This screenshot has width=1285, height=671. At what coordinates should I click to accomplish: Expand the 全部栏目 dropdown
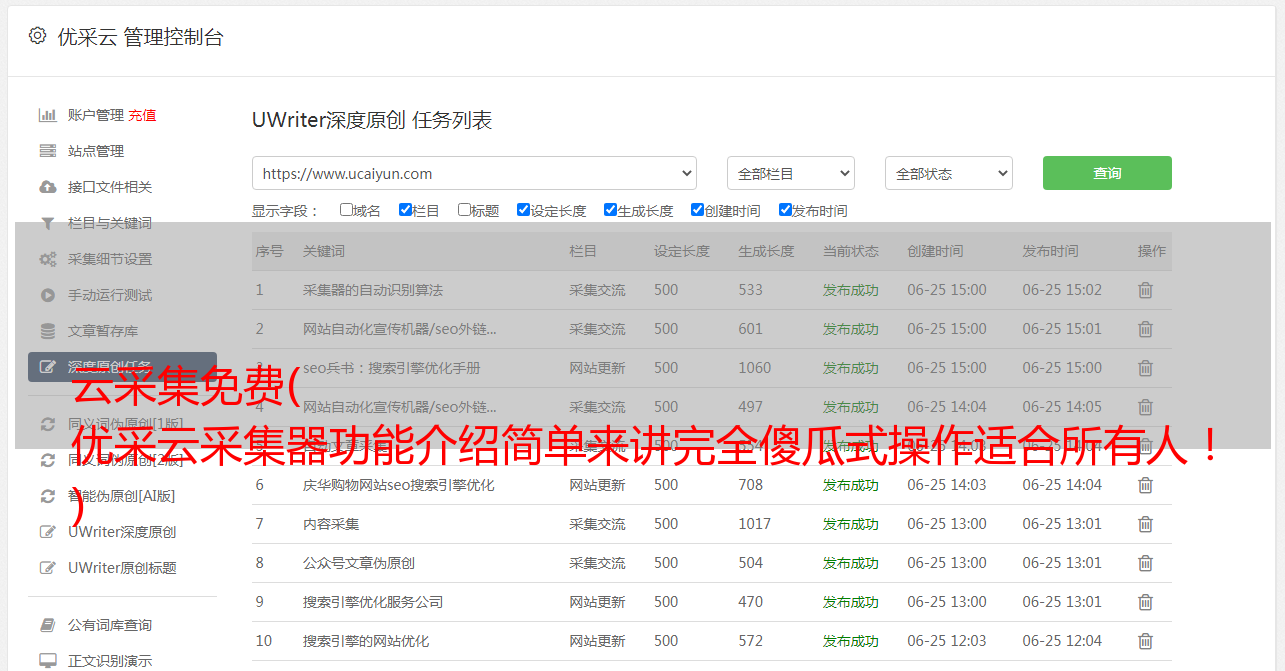pyautogui.click(x=790, y=173)
